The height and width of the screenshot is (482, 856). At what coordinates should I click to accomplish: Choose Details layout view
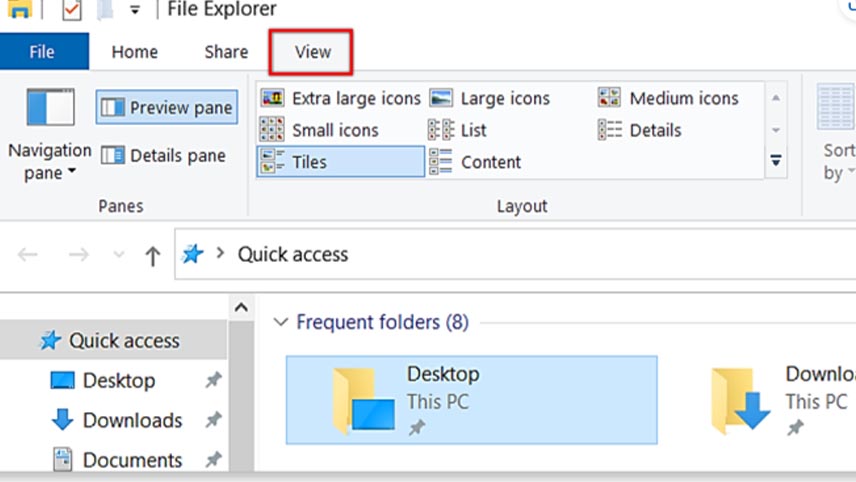640,130
